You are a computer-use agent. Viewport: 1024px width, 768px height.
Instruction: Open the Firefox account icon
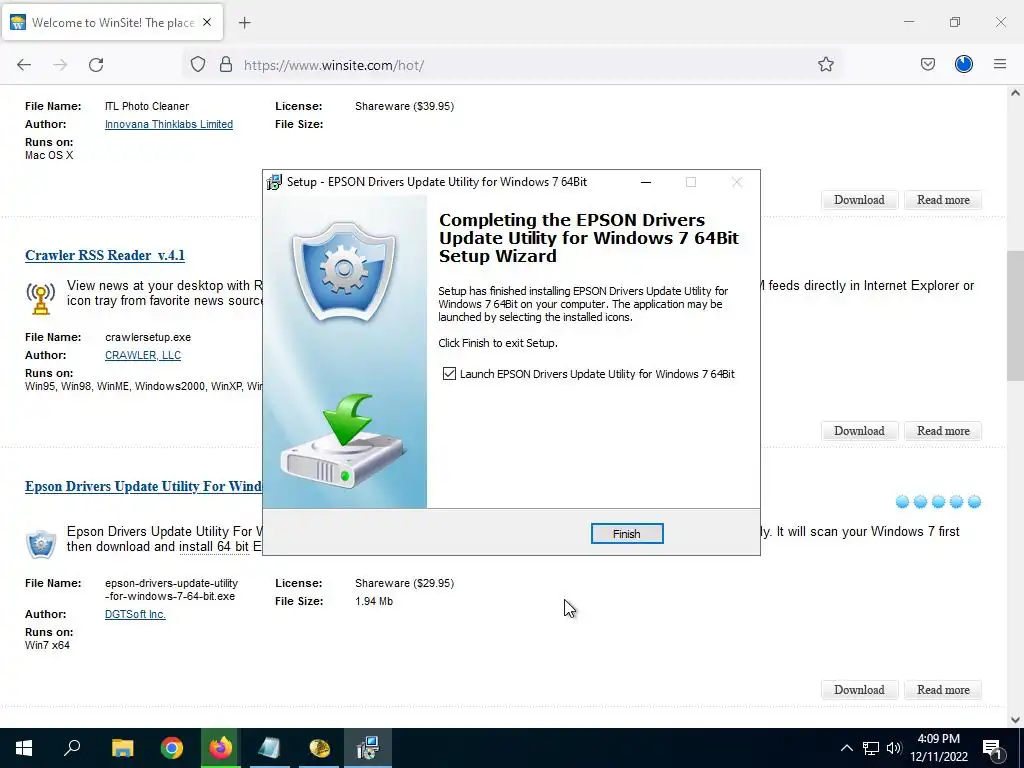964,64
